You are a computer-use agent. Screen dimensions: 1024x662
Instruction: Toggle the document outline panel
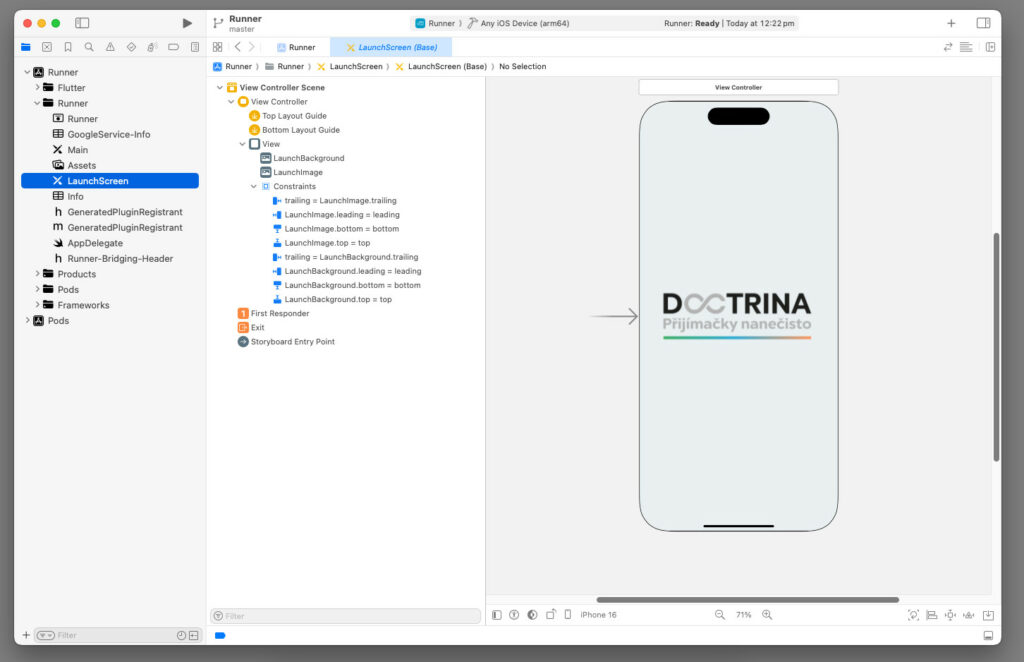click(x=497, y=615)
